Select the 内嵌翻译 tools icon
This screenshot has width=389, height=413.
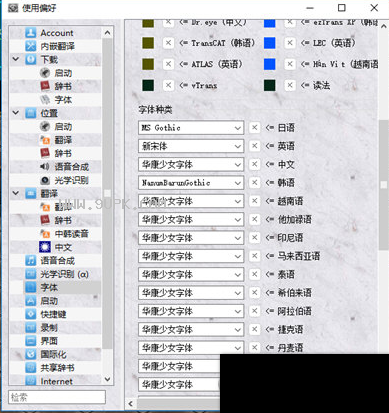tap(31, 46)
